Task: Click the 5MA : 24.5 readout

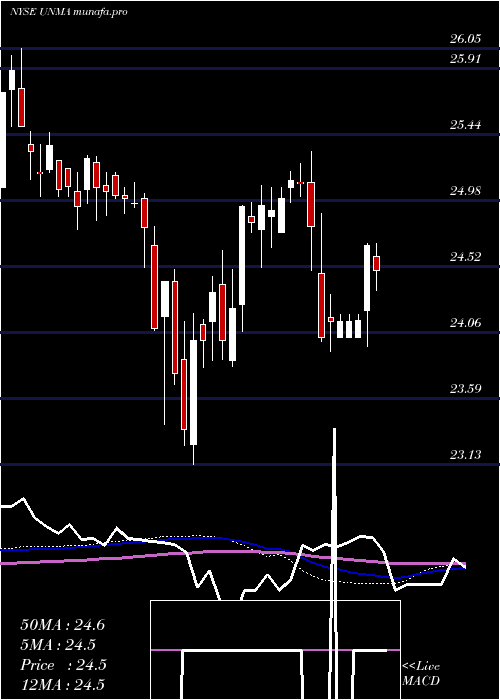Action: [58, 645]
